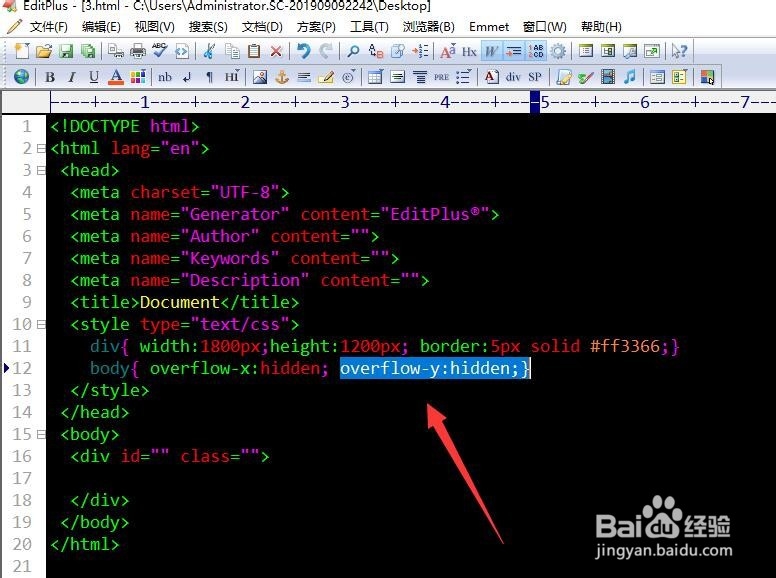Insert SP span tag button
This screenshot has height=578, width=776.
535,77
